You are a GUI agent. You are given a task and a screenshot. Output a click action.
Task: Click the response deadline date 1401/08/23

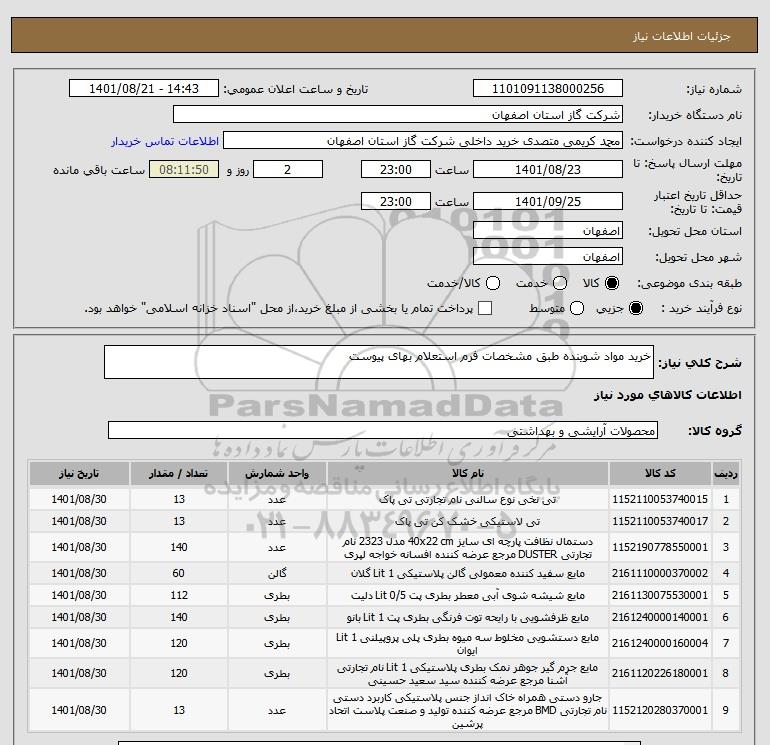coord(548,169)
